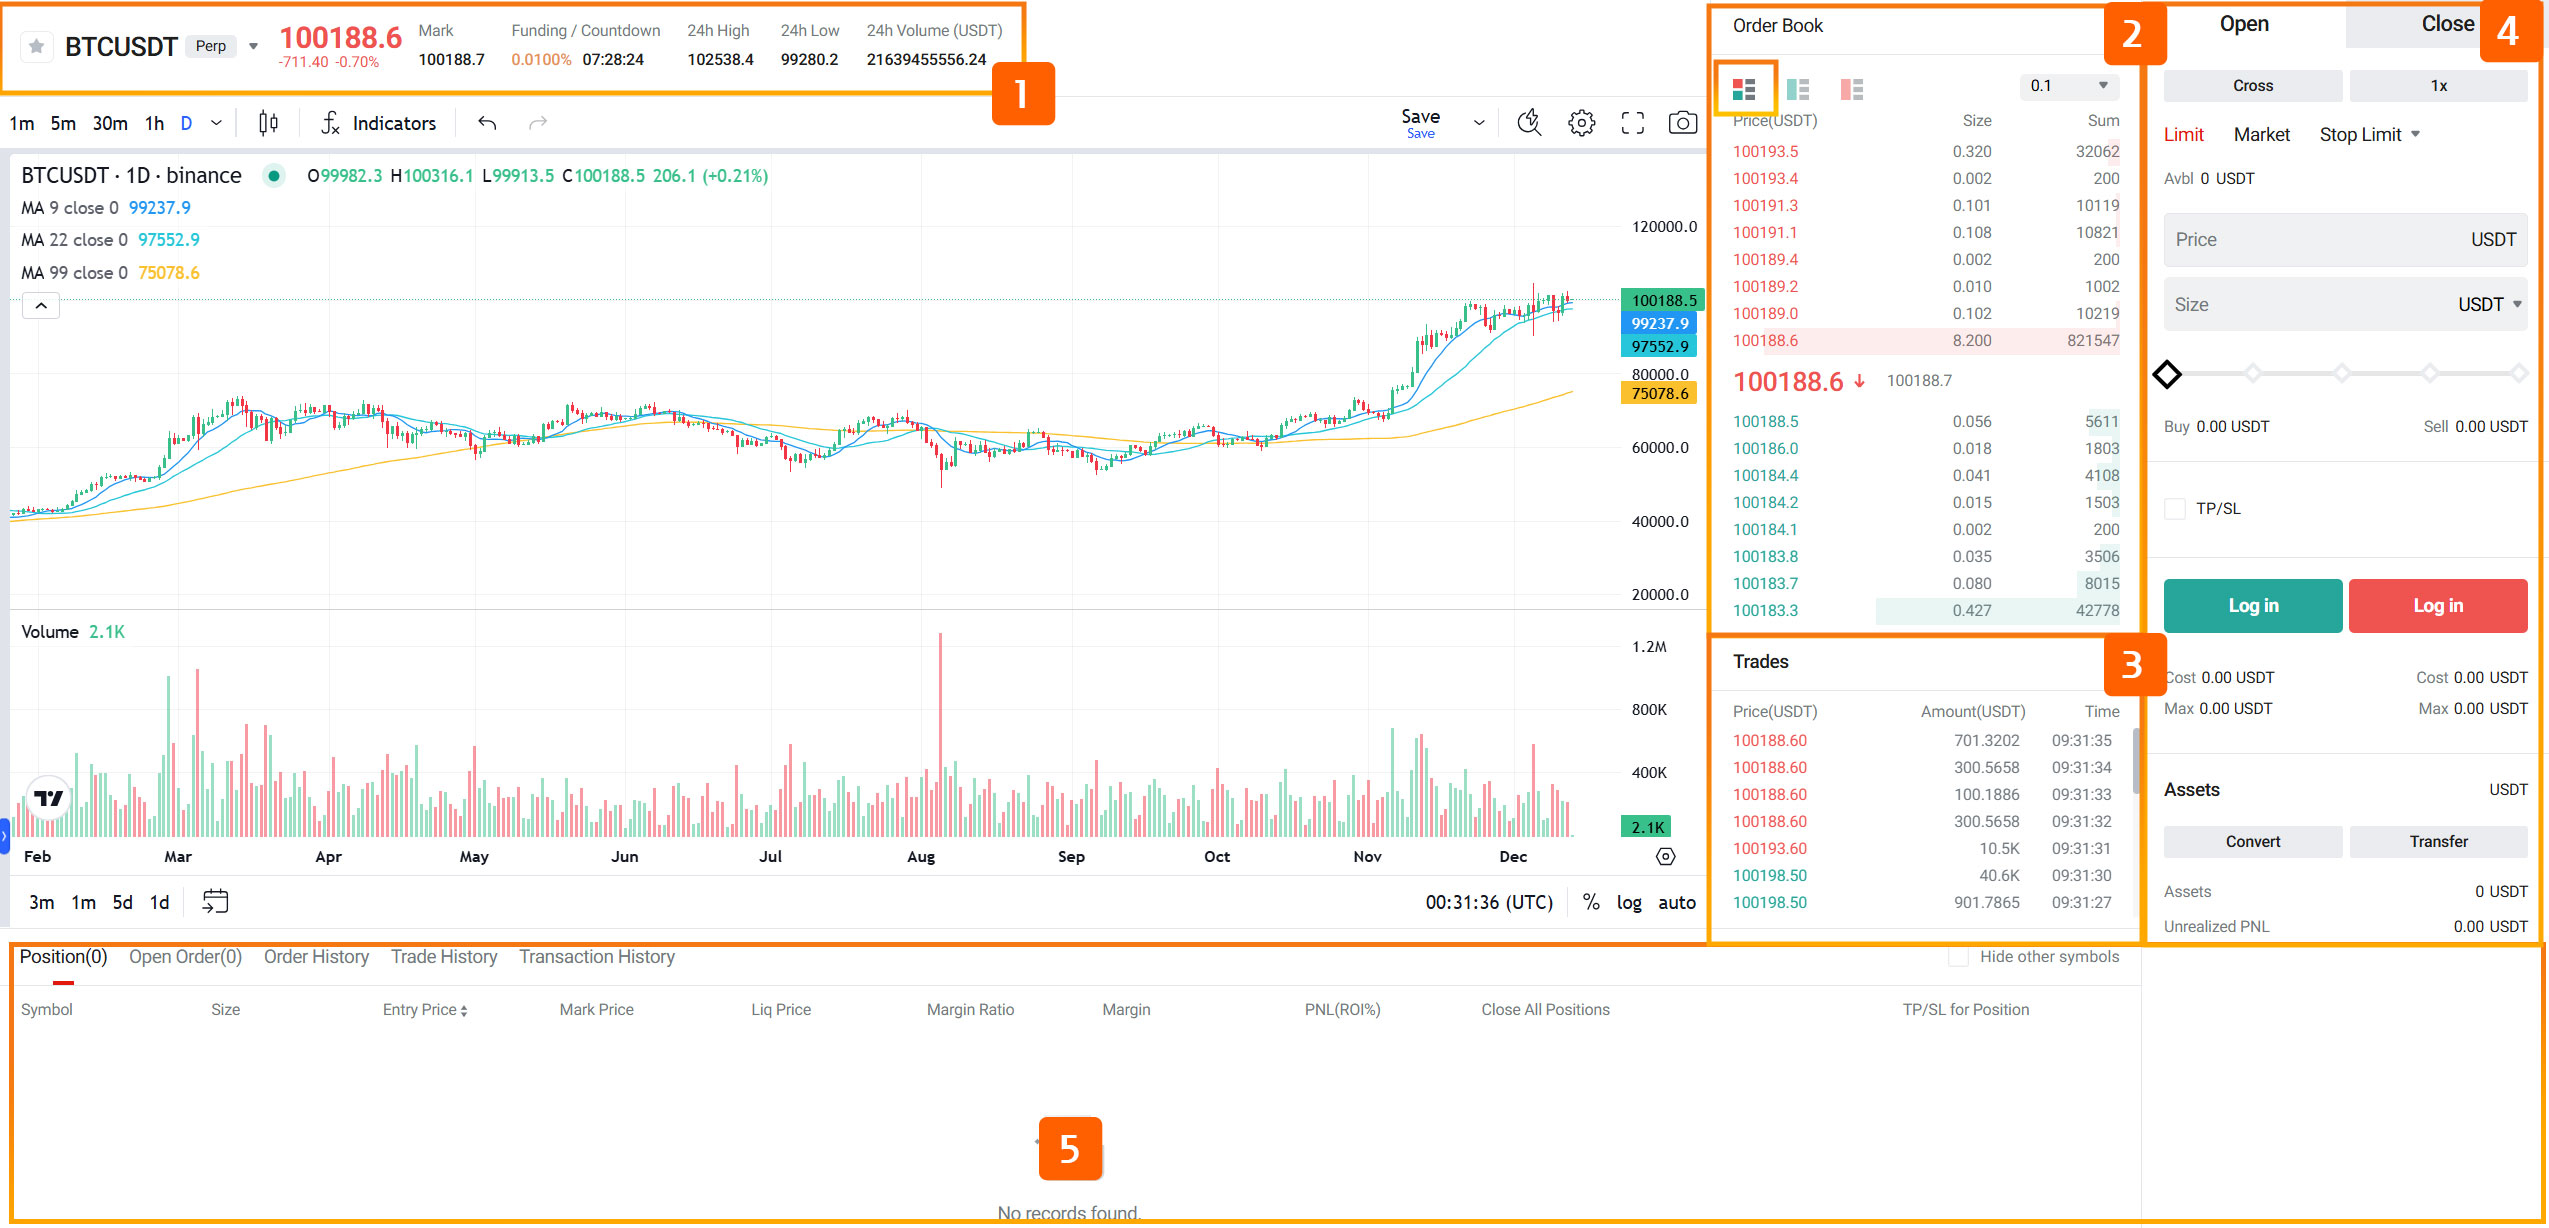Click the Trades list scrollbar

2136,760
